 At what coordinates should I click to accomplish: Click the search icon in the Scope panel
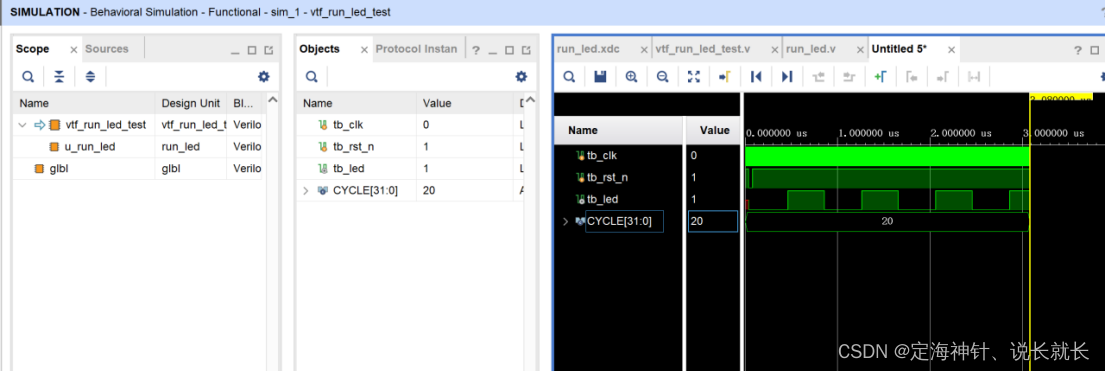(28, 77)
